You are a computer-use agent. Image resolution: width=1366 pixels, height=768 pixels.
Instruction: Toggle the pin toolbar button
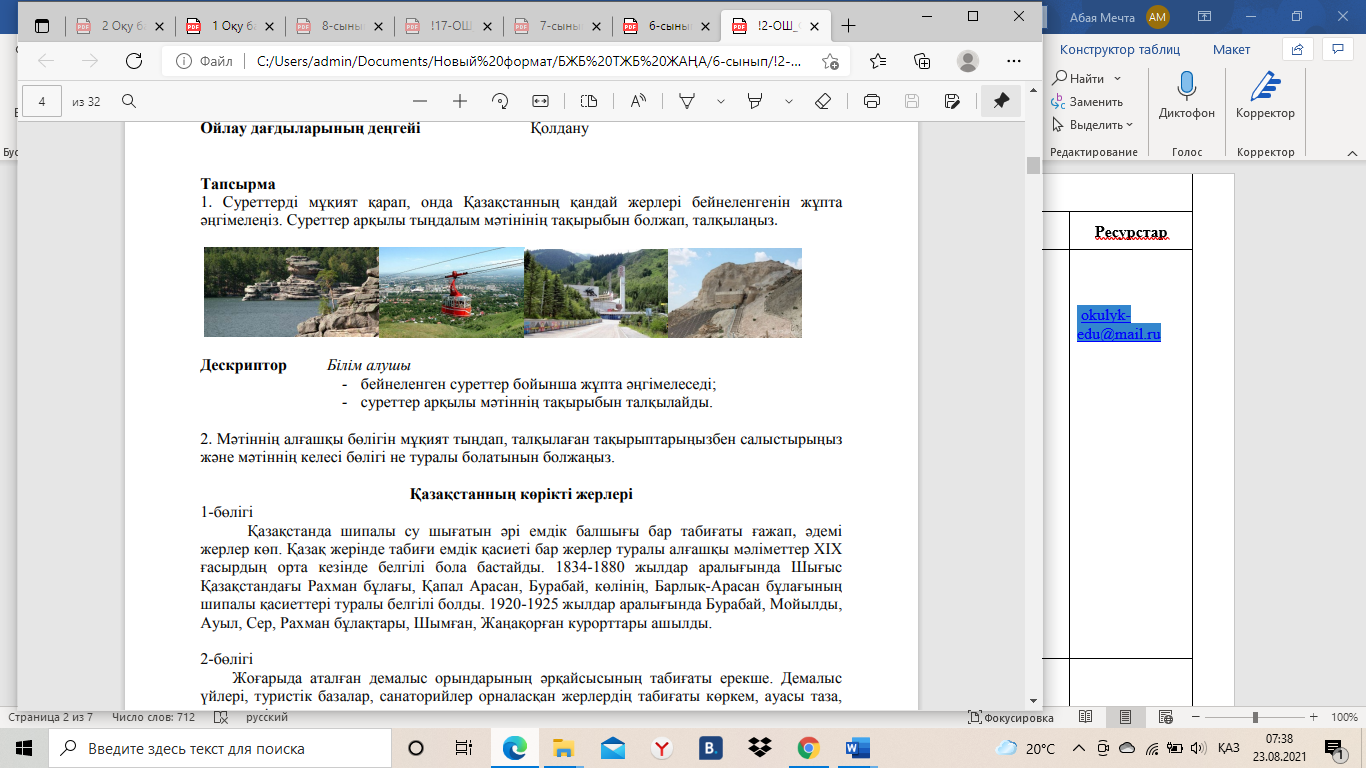(1000, 101)
